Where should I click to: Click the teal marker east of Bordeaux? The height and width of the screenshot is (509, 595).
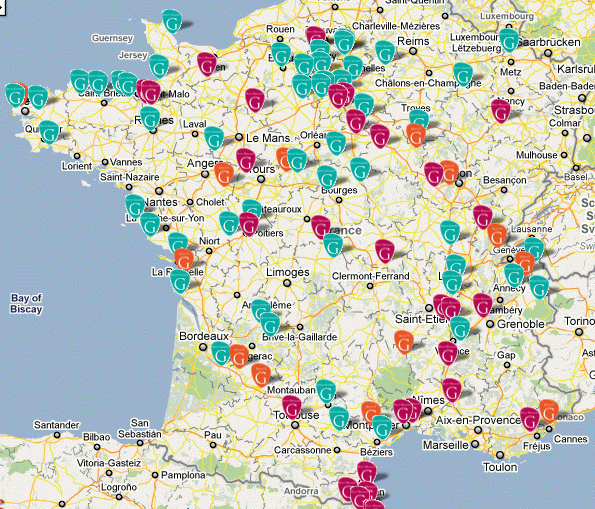coord(220,353)
